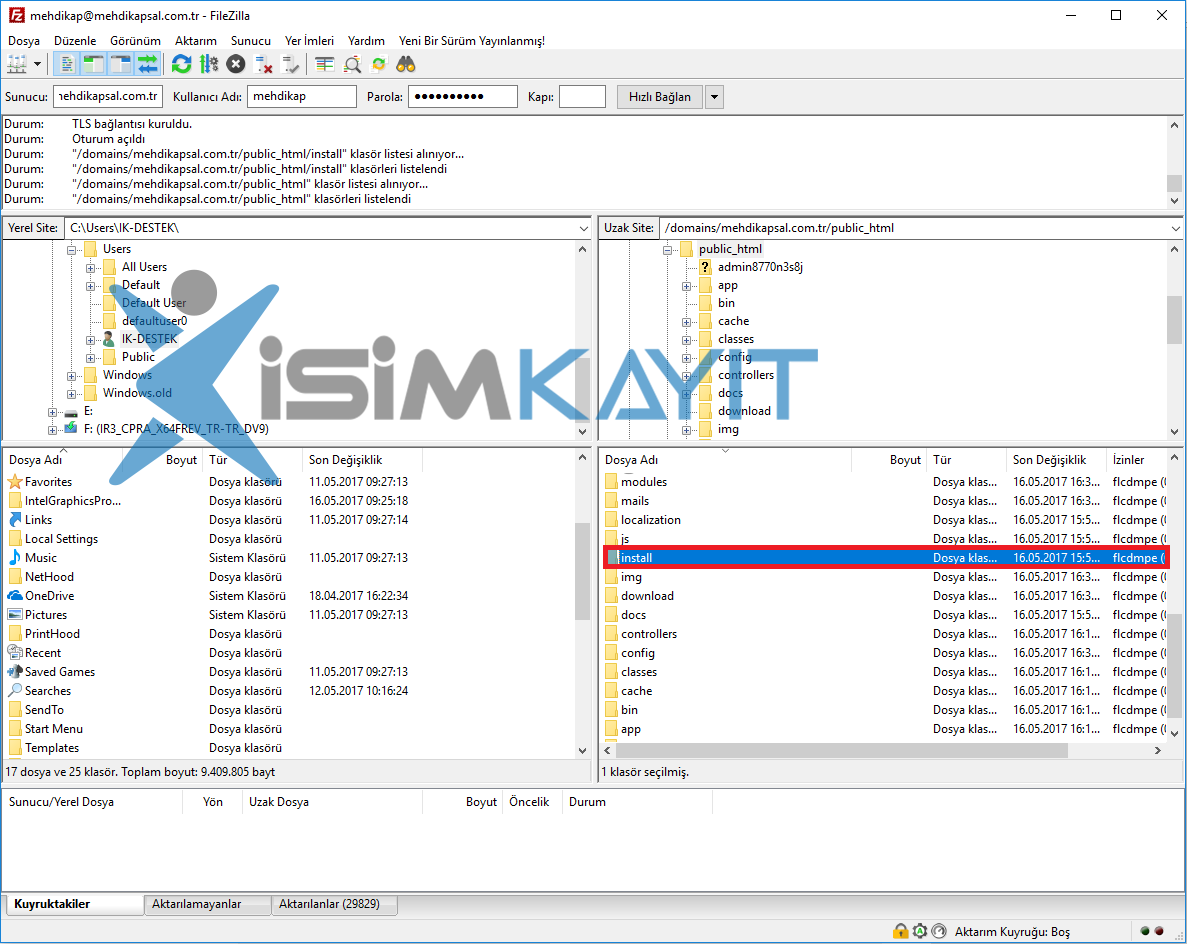Disconnect from the server icon

point(263,64)
